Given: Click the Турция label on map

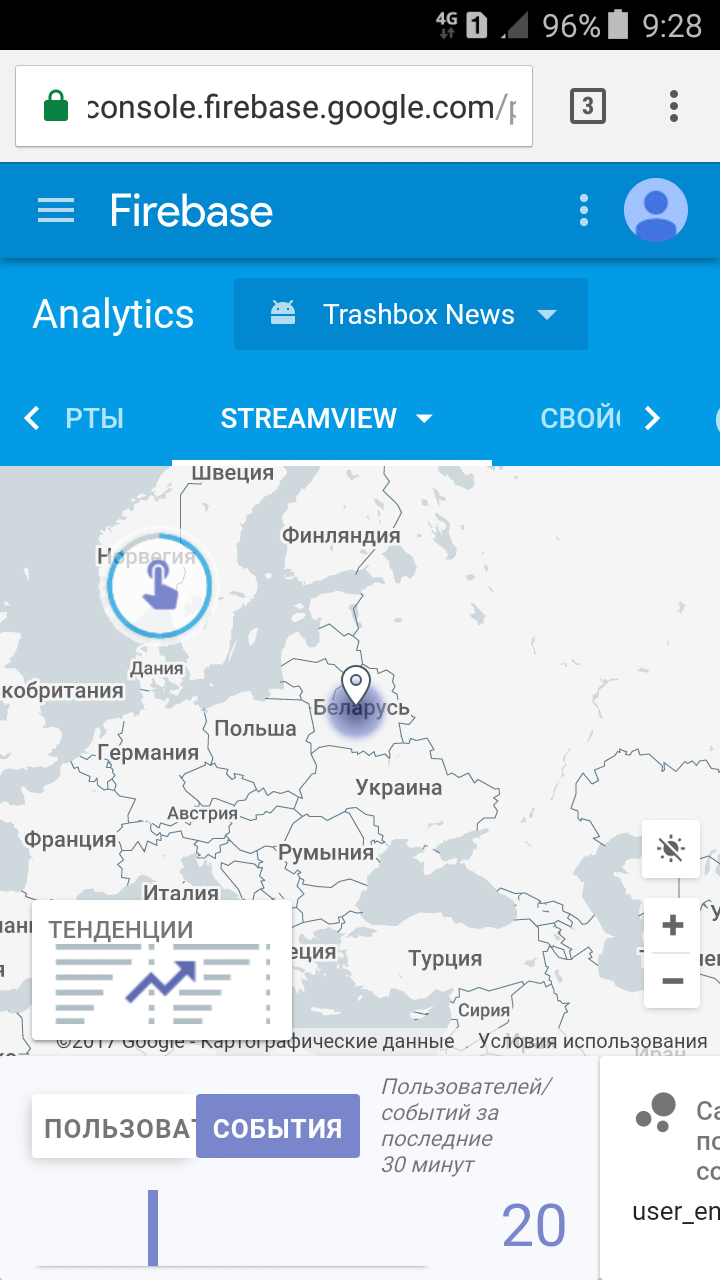Looking at the screenshot, I should 445,959.
